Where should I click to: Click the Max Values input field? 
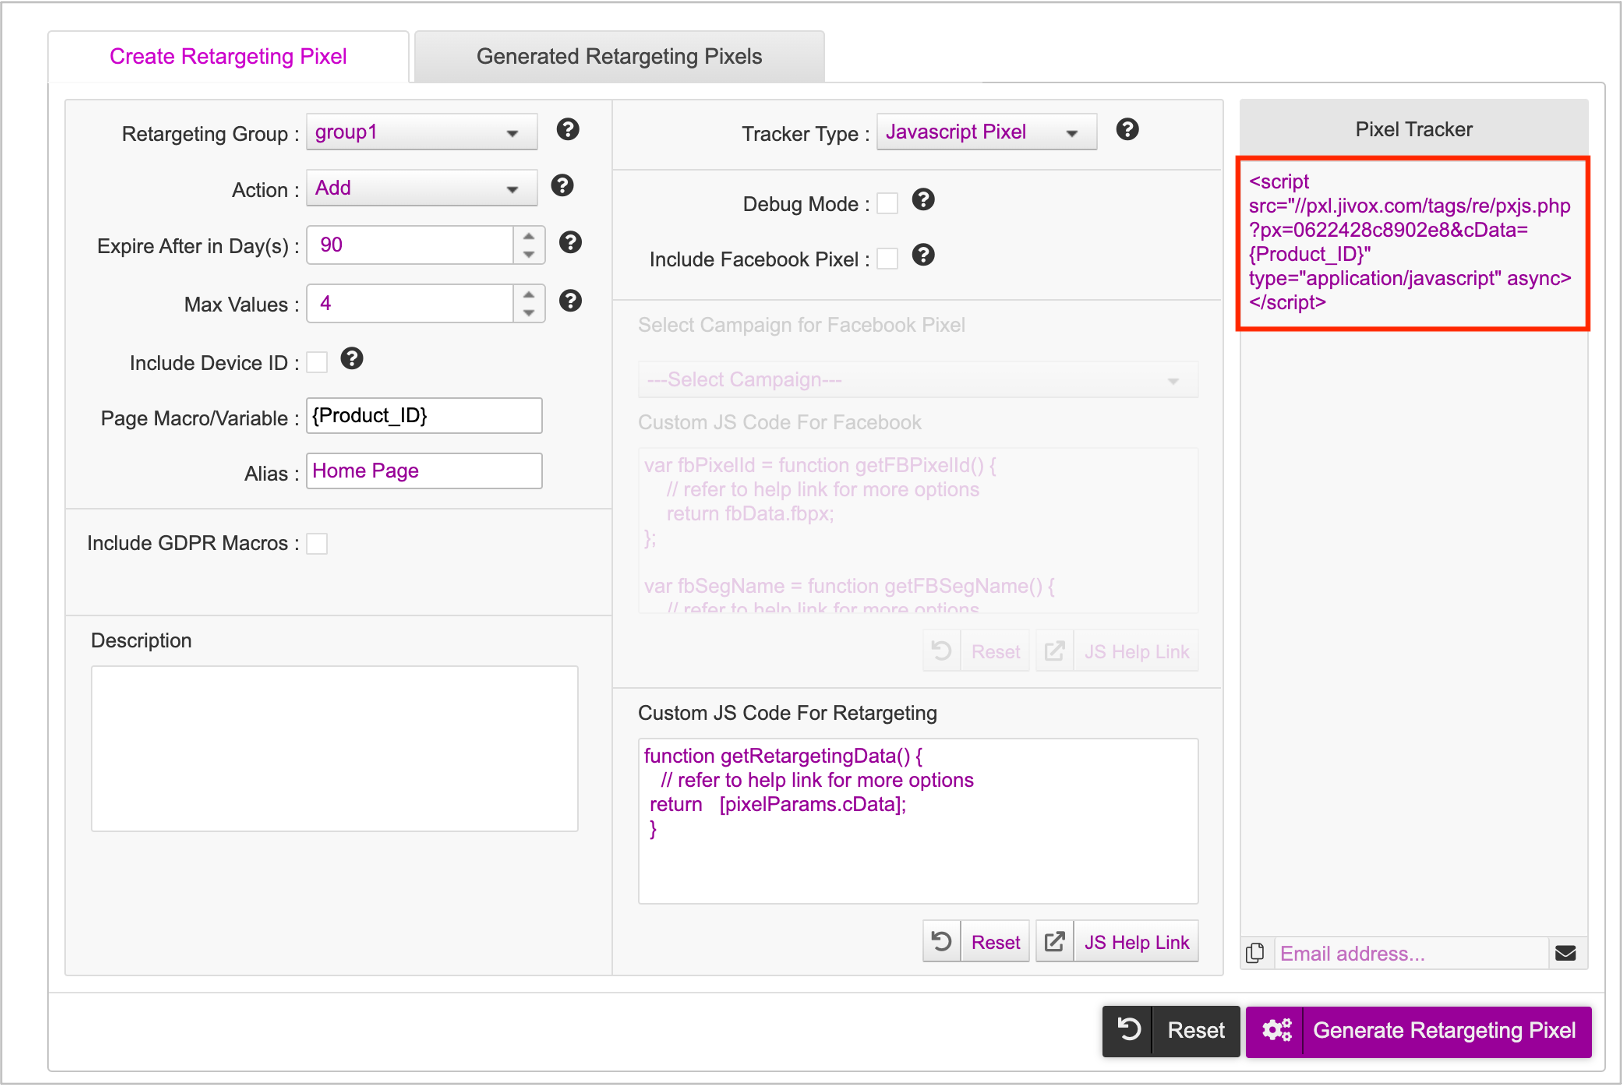click(x=410, y=303)
